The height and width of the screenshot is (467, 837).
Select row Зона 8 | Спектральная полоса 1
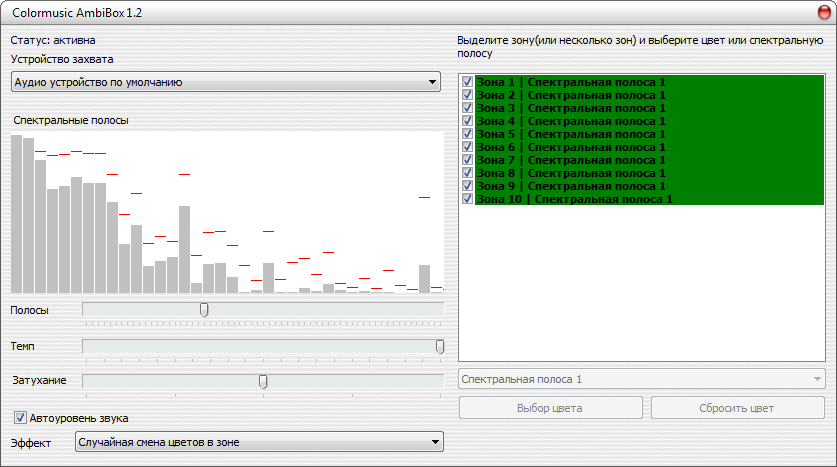click(649, 173)
